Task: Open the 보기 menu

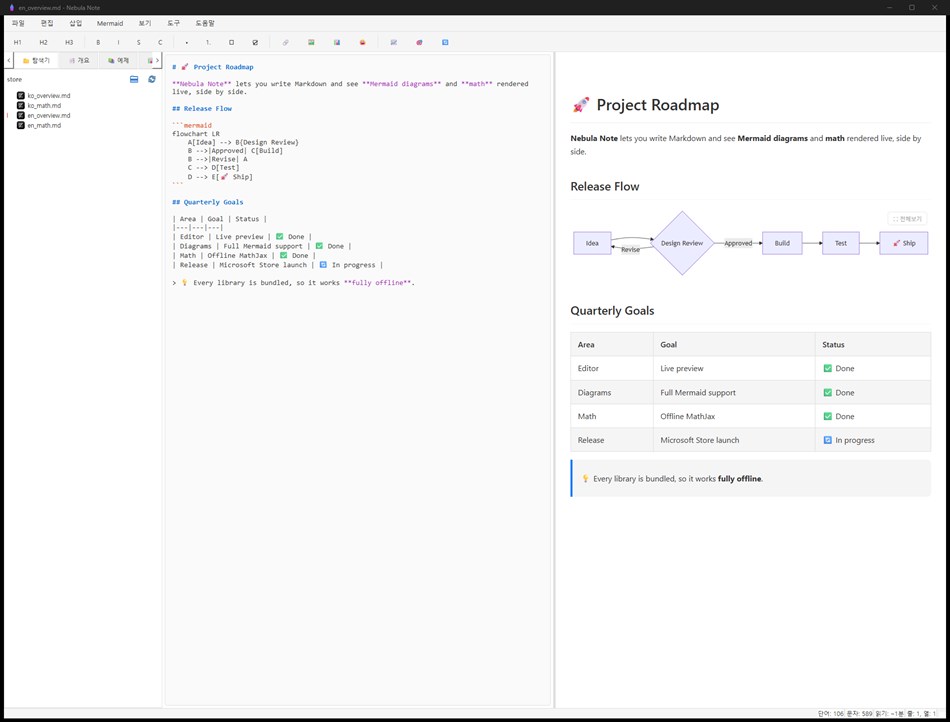Action: (144, 23)
